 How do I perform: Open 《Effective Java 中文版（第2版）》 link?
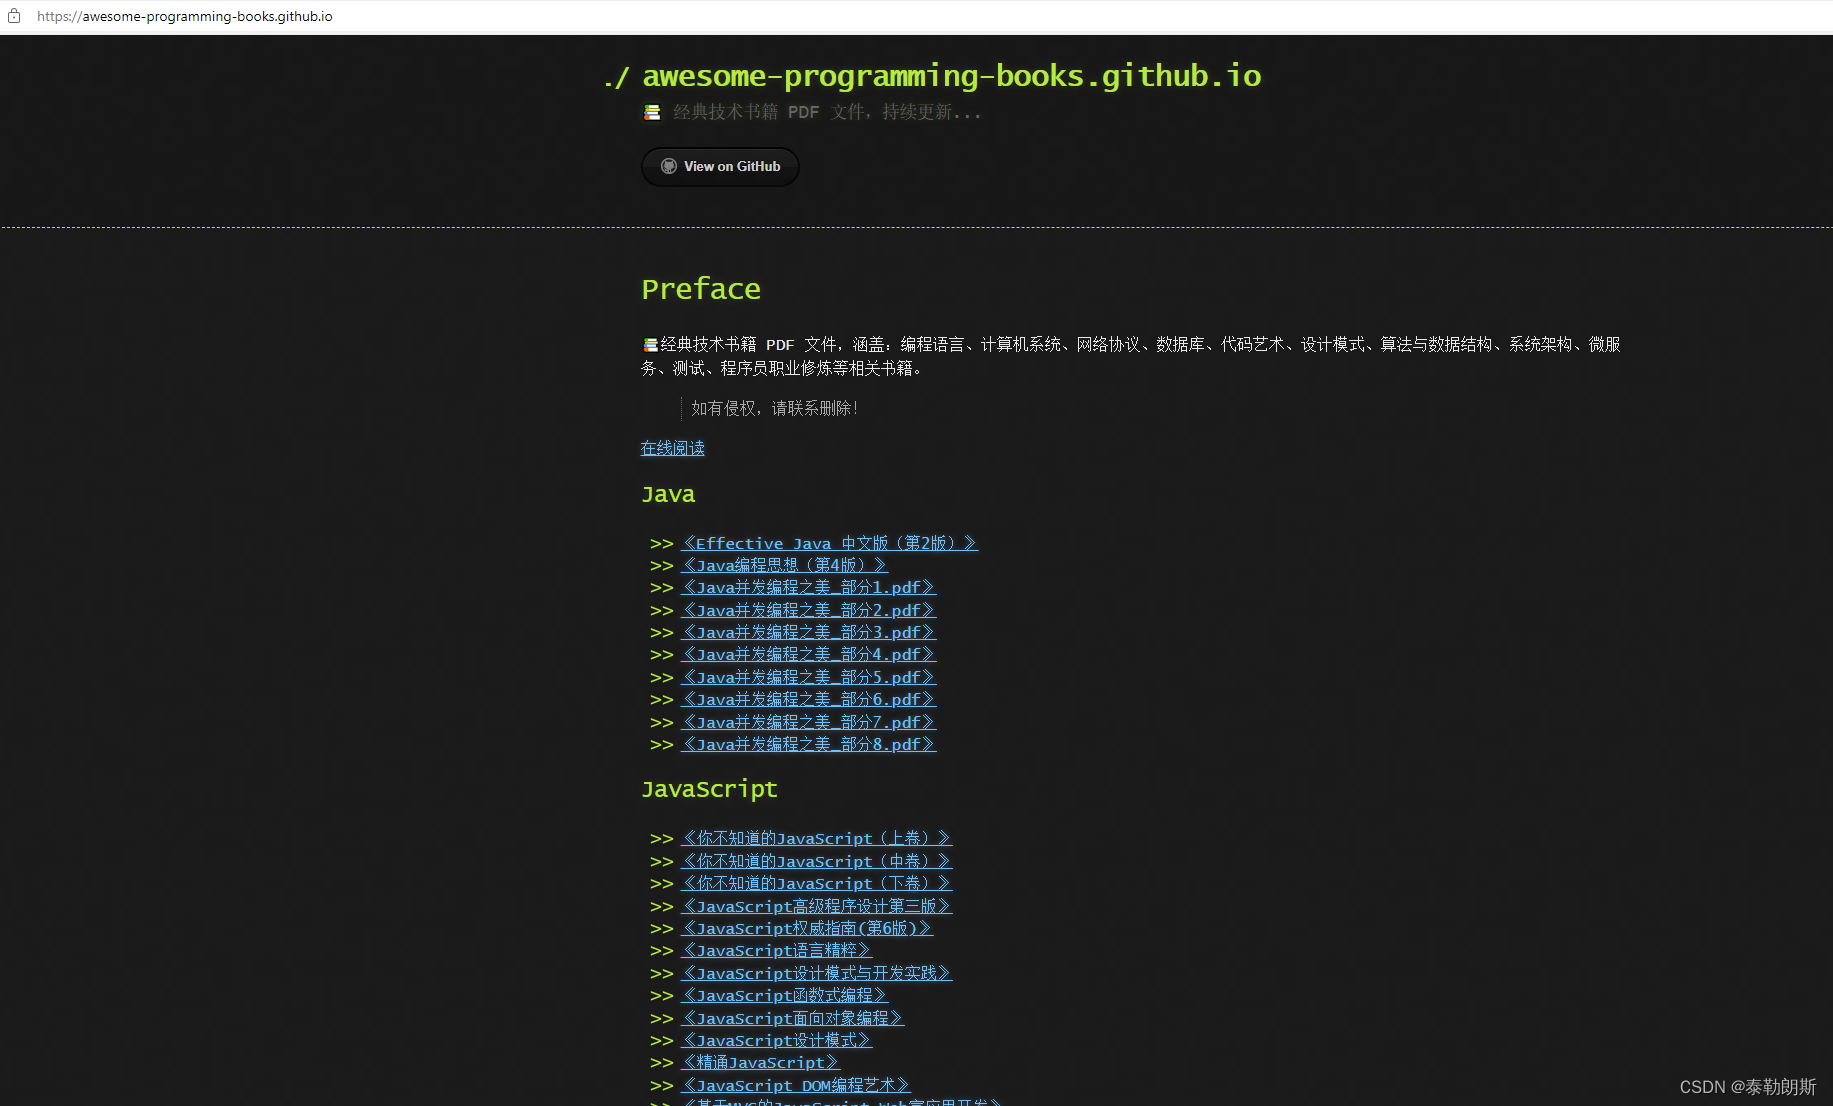(829, 543)
